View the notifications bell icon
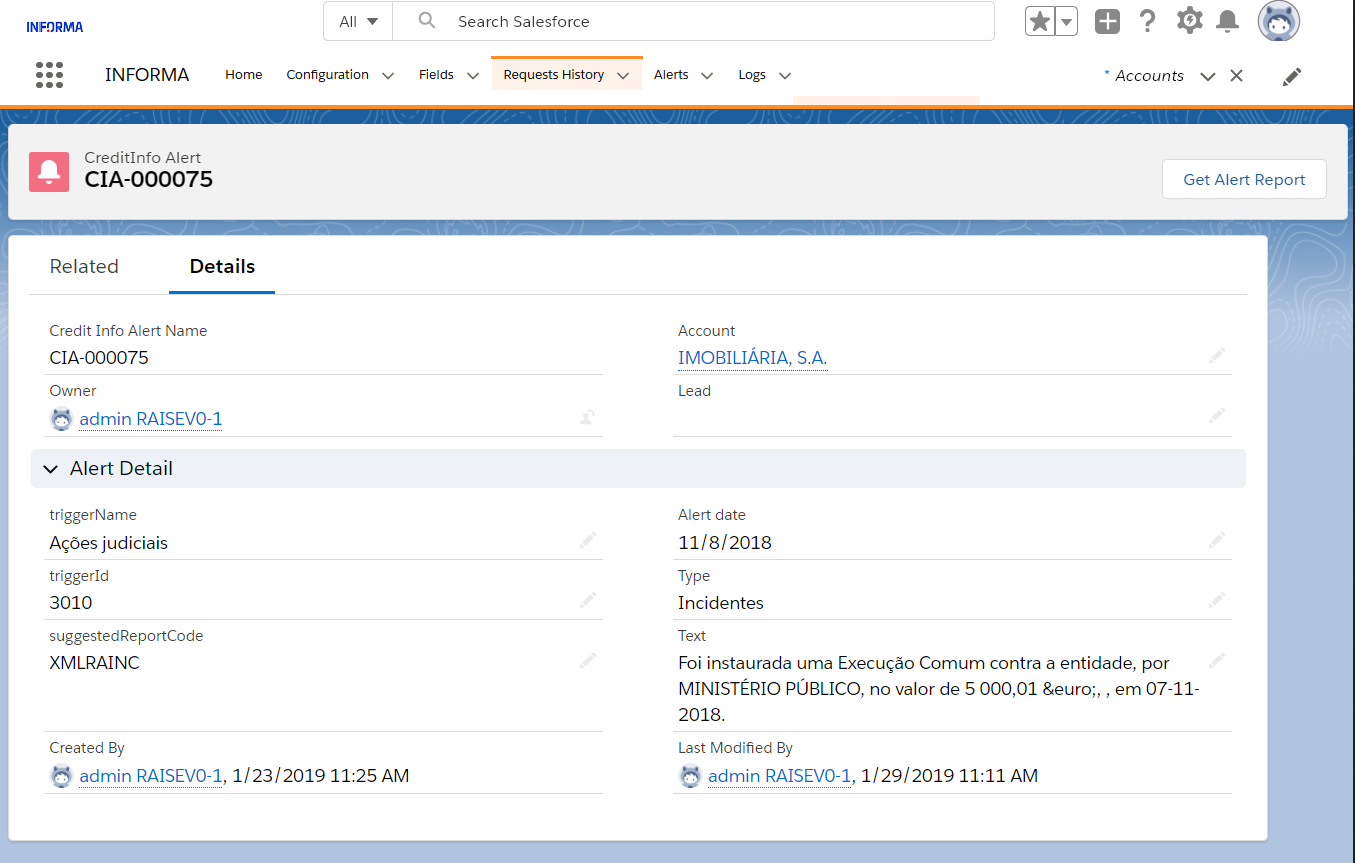Image resolution: width=1355 pixels, height=863 pixels. pos(1227,21)
